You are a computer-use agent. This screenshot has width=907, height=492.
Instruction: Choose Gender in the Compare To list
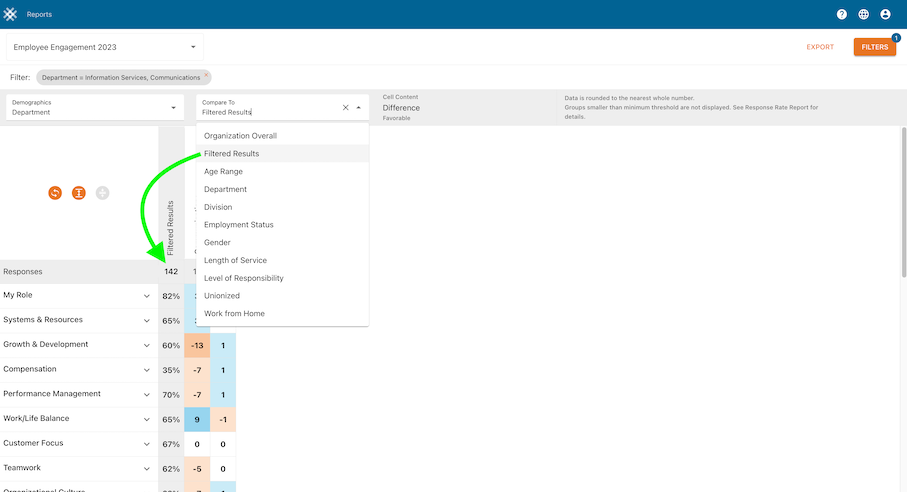pos(217,243)
